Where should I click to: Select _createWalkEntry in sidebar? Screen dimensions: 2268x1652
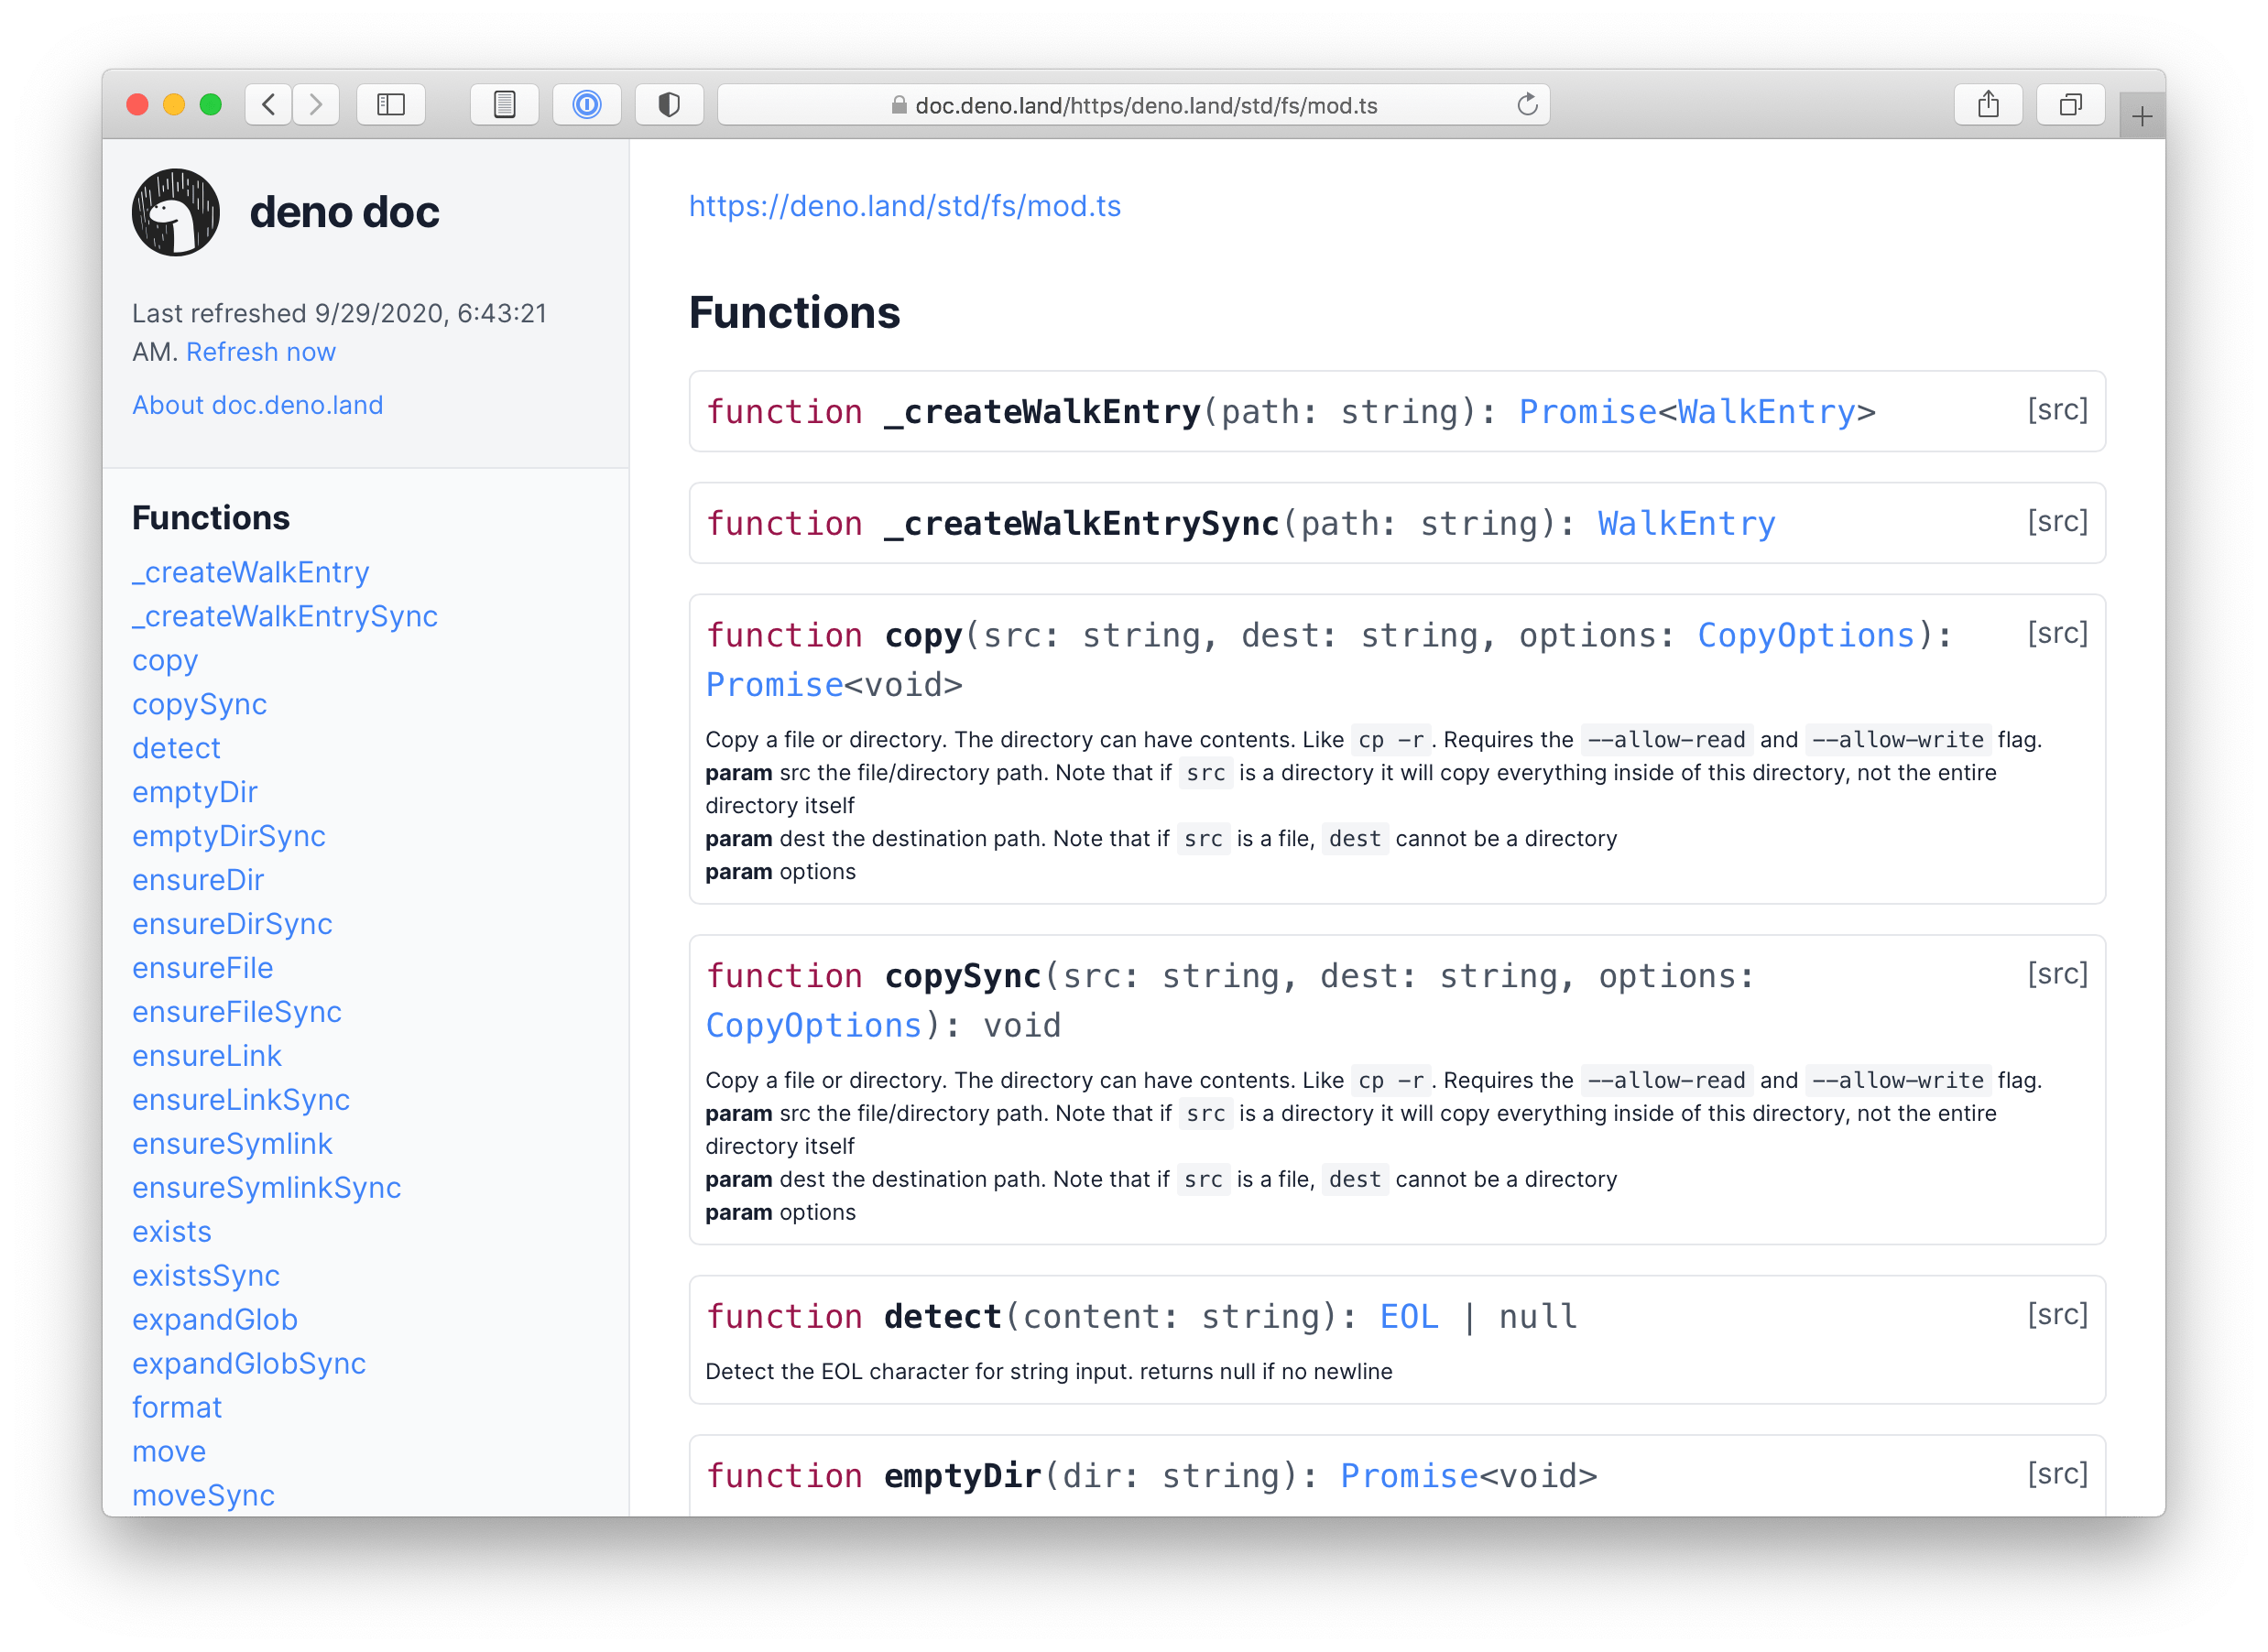coord(251,572)
